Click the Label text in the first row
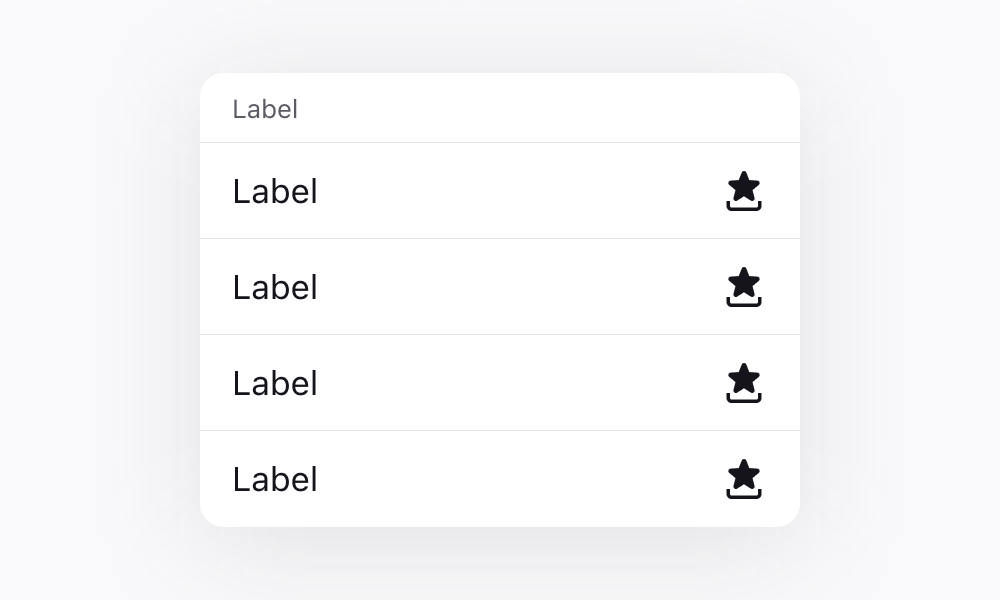Screen dimensions: 1000x600 (x=275, y=191)
